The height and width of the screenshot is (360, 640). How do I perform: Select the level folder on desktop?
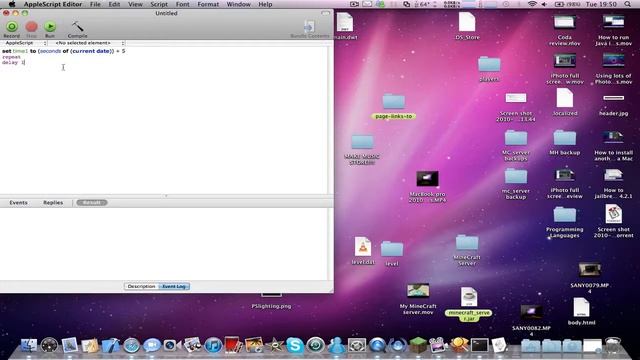pyautogui.click(x=392, y=253)
